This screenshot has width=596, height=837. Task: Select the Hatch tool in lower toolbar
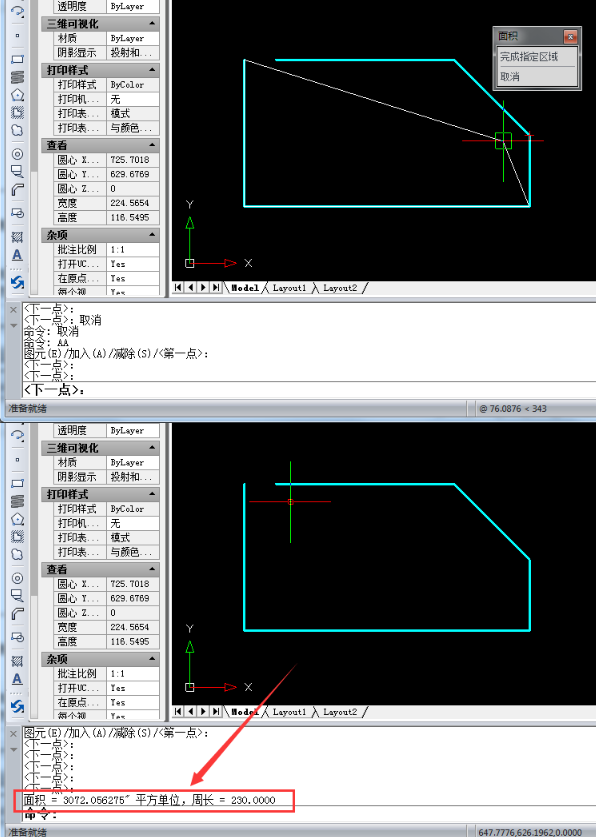pyautogui.click(x=18, y=661)
